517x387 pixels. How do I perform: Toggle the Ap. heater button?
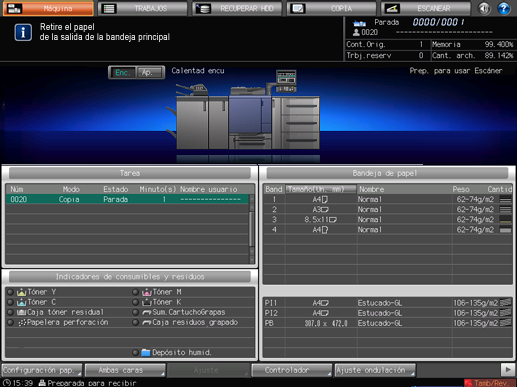point(150,72)
